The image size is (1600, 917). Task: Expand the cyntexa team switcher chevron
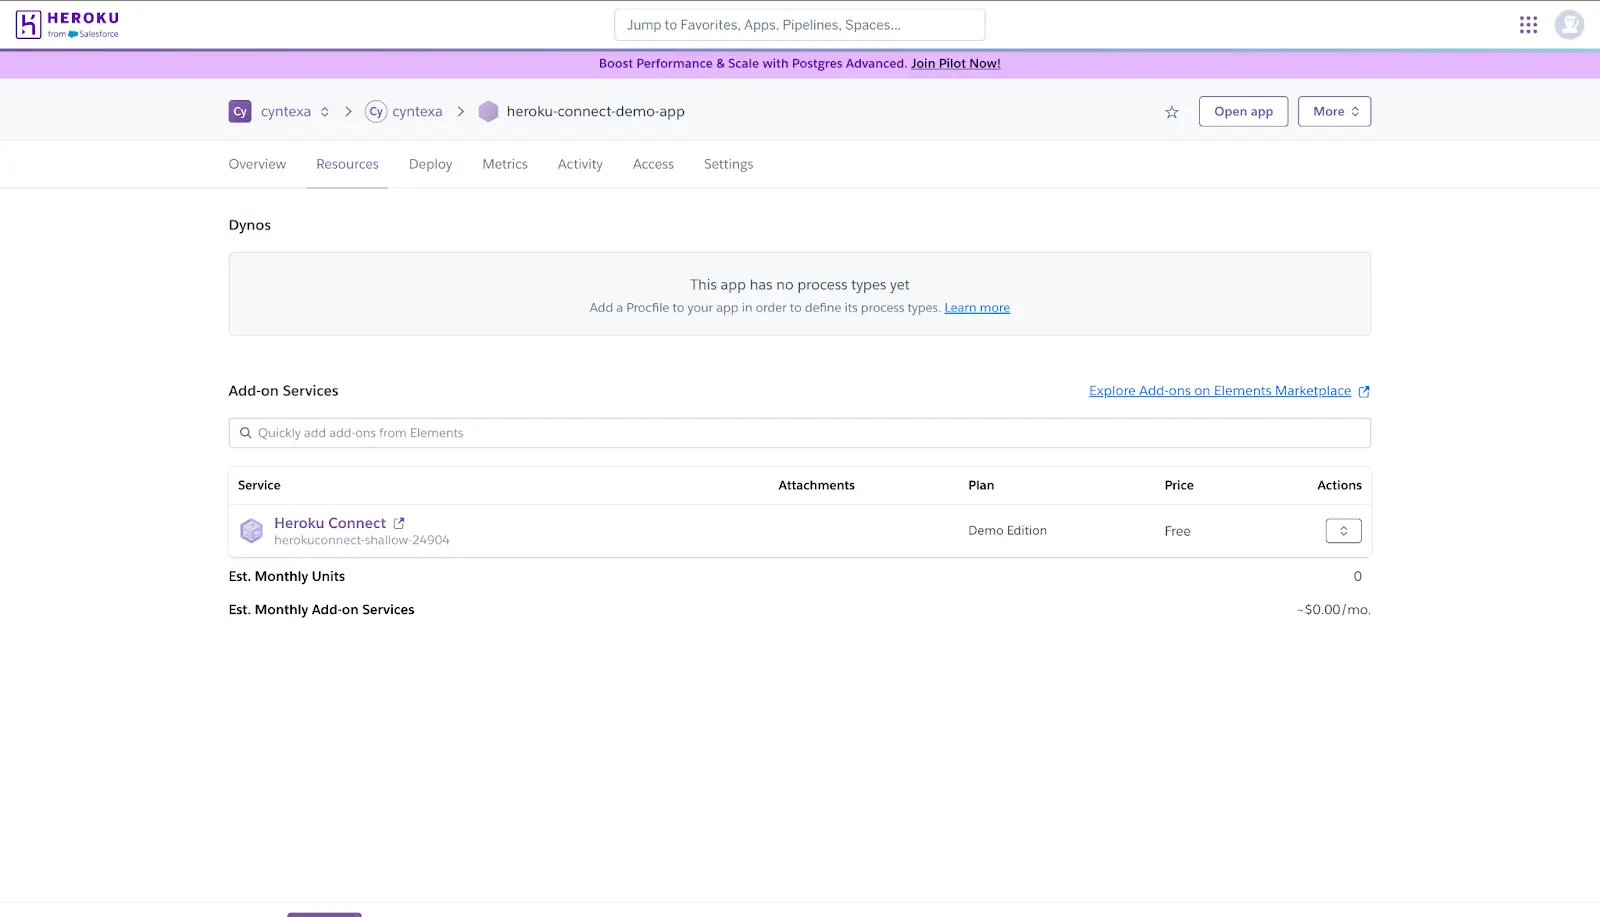[x=324, y=111]
